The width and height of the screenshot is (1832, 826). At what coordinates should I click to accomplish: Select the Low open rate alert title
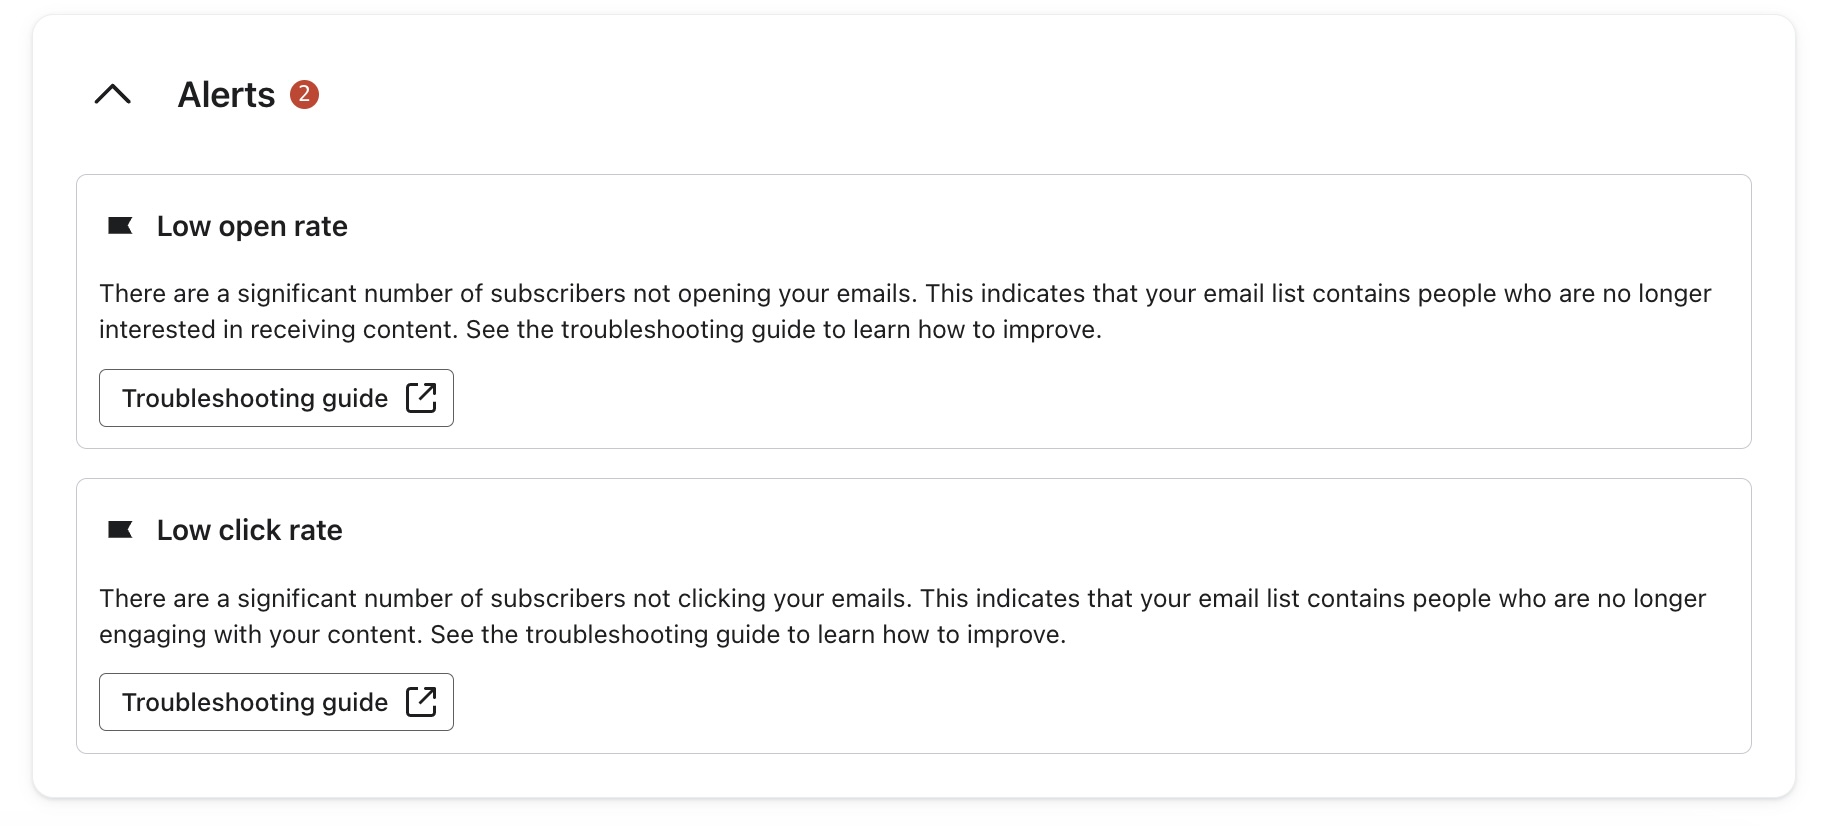pos(252,227)
